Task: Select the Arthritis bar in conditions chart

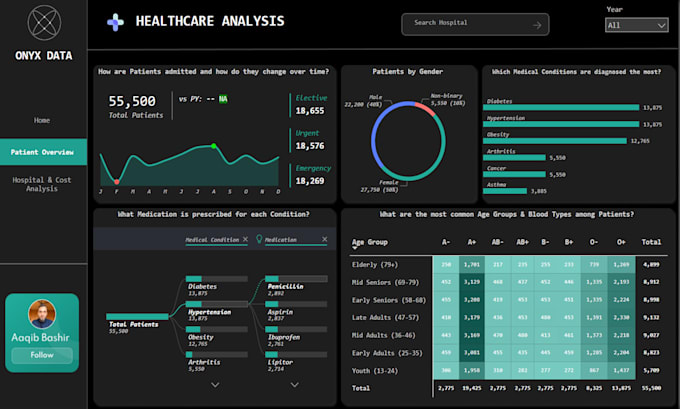Action: [514, 157]
